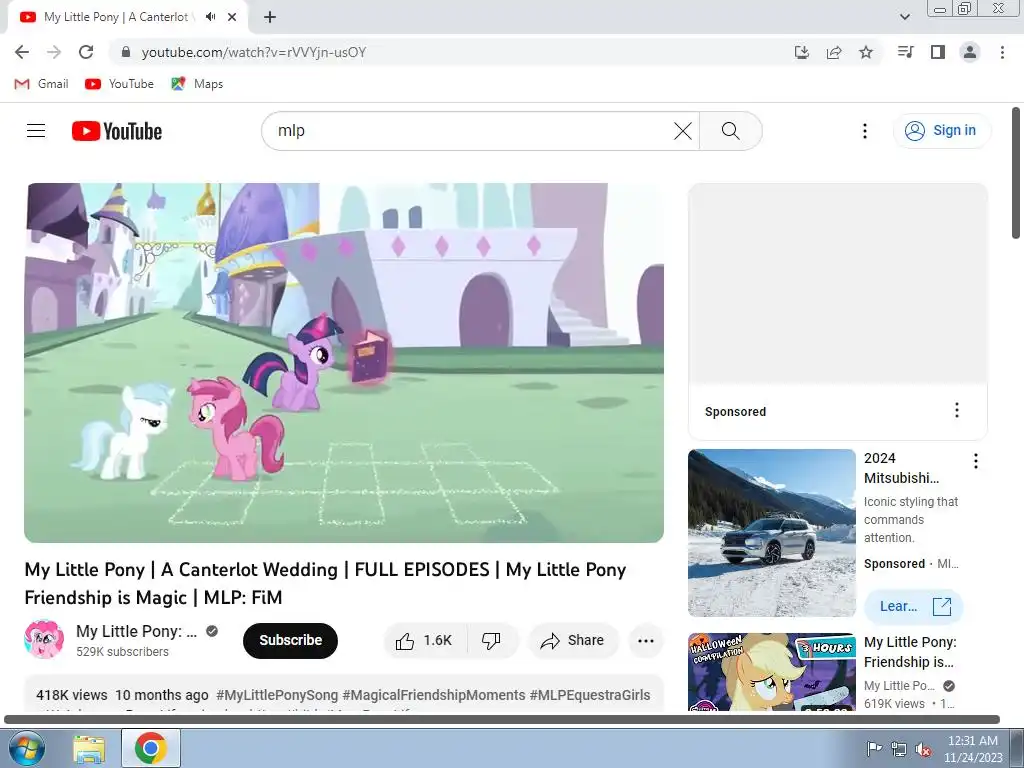The image size is (1024, 768).
Task: Subscribe to the My Little Pony channel
Action: coord(290,641)
